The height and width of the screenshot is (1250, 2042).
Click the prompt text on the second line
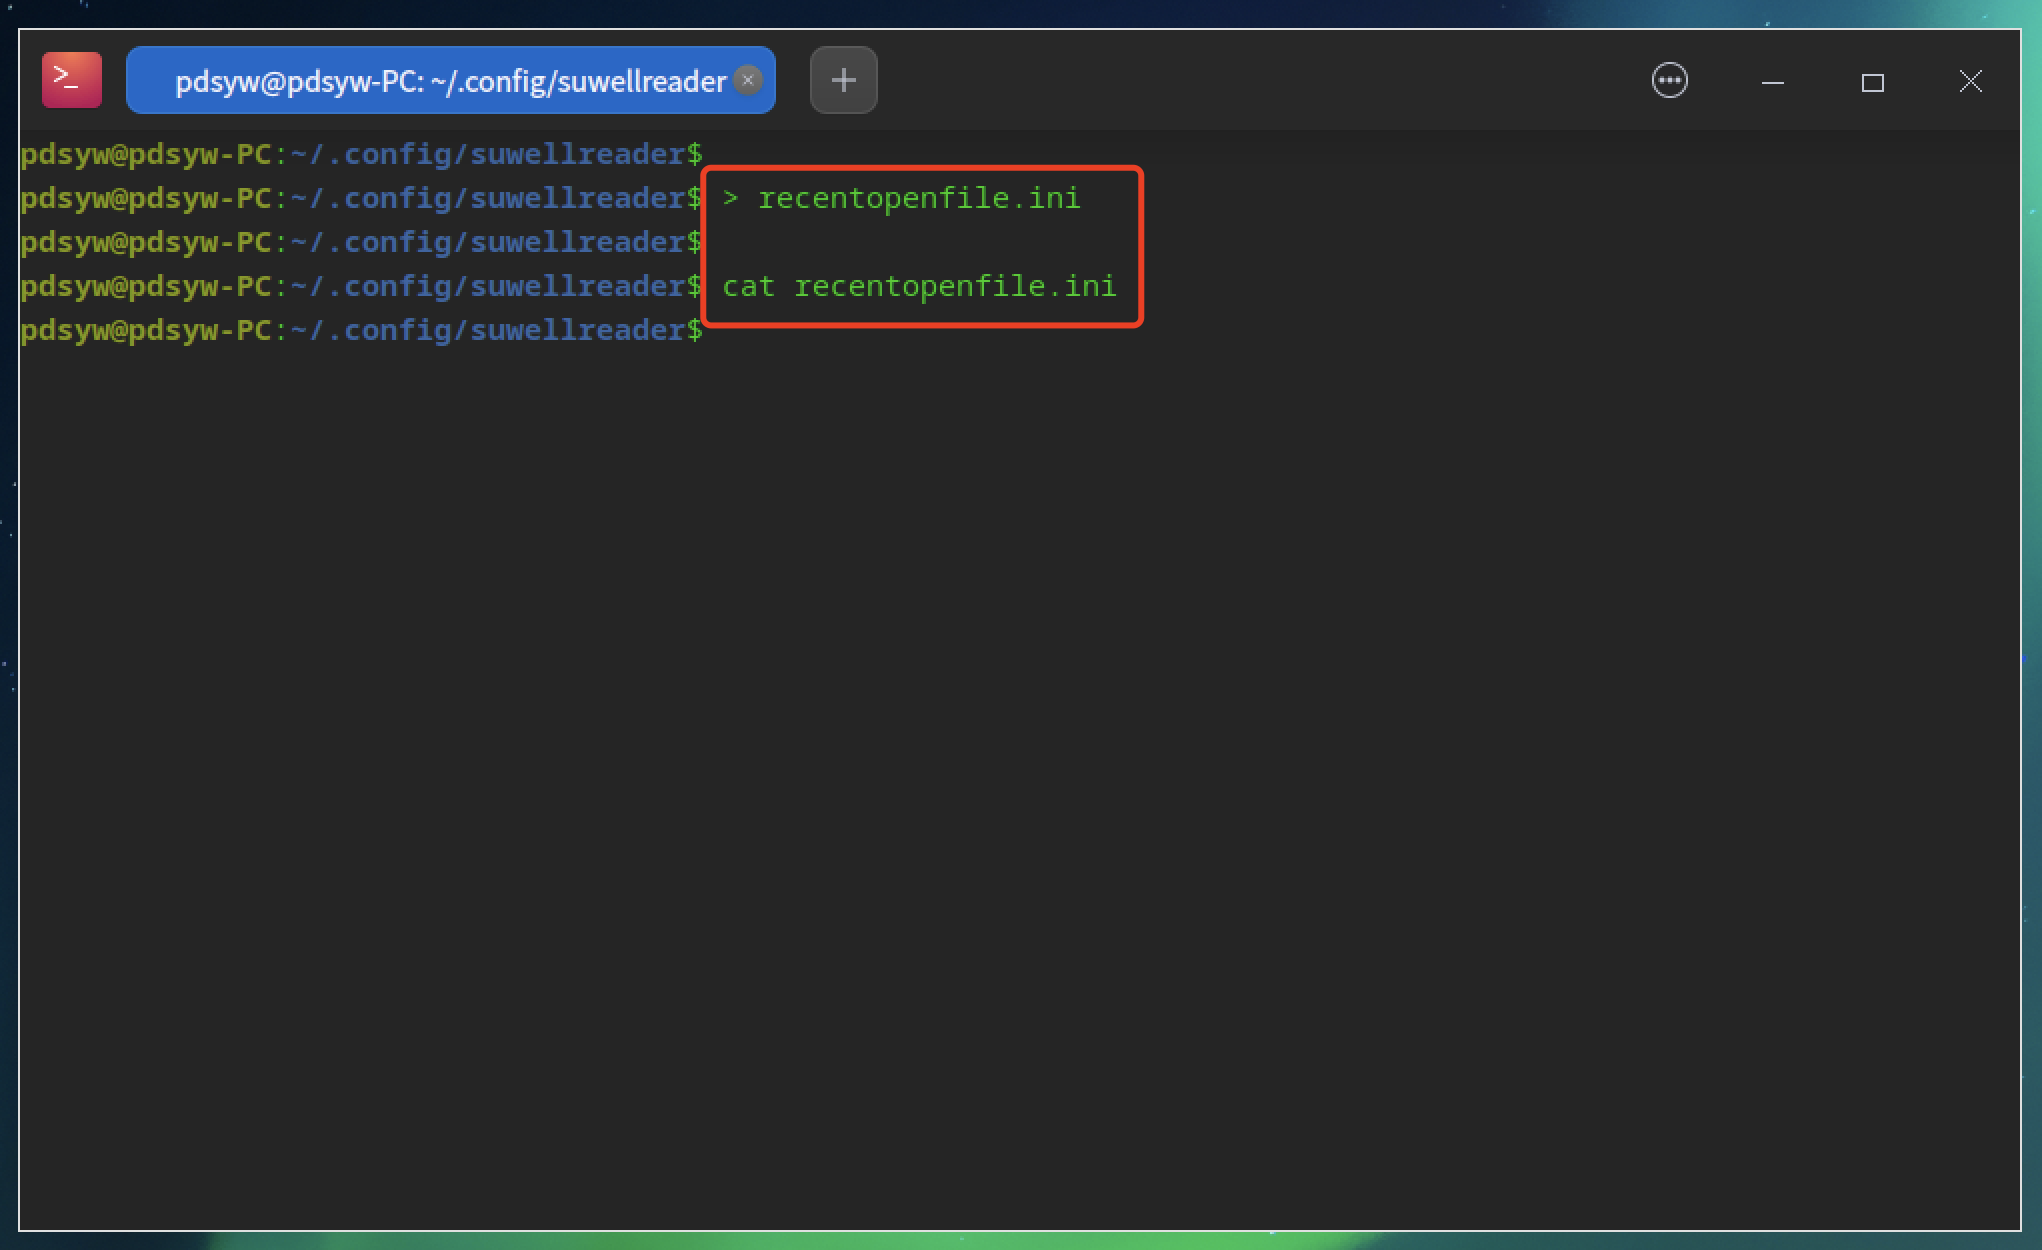[x=360, y=198]
